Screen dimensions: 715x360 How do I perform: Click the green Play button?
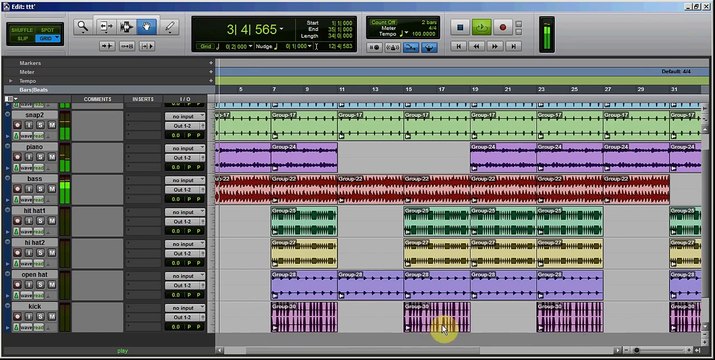(482, 27)
